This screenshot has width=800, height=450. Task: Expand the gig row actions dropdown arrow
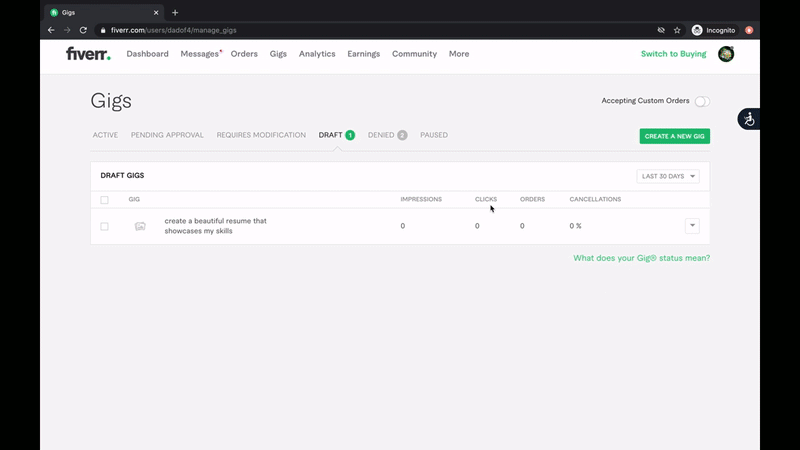click(692, 226)
